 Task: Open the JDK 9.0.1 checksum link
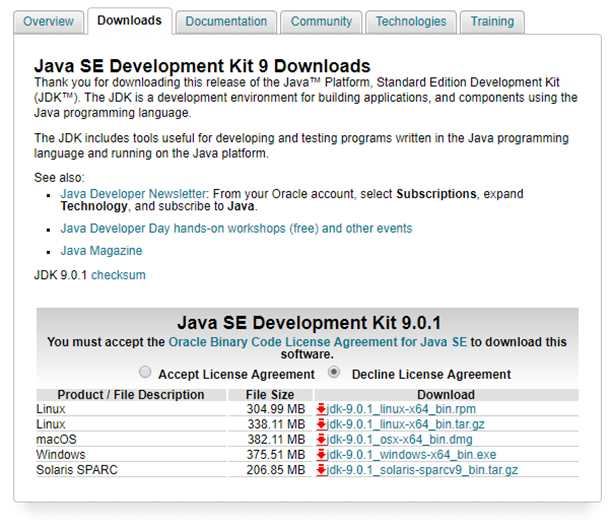pos(118,275)
